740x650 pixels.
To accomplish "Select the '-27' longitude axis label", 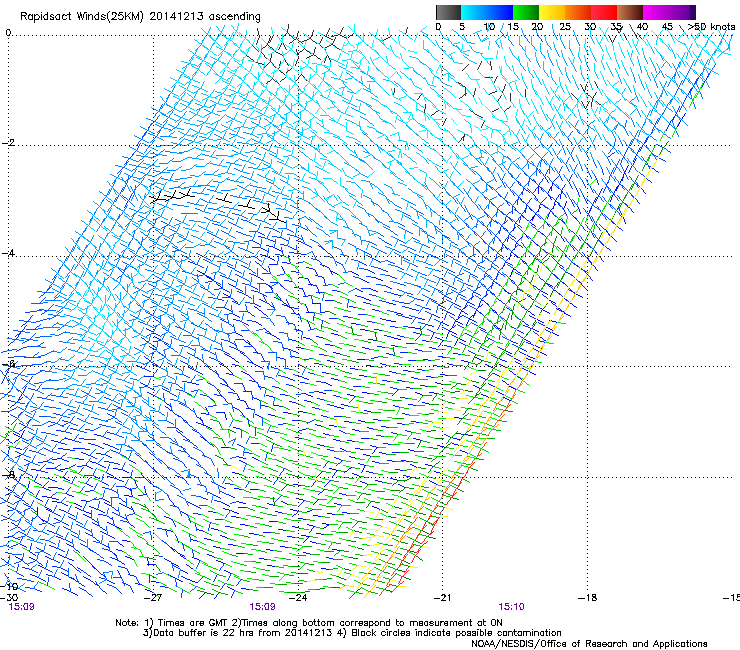I will tap(153, 598).
